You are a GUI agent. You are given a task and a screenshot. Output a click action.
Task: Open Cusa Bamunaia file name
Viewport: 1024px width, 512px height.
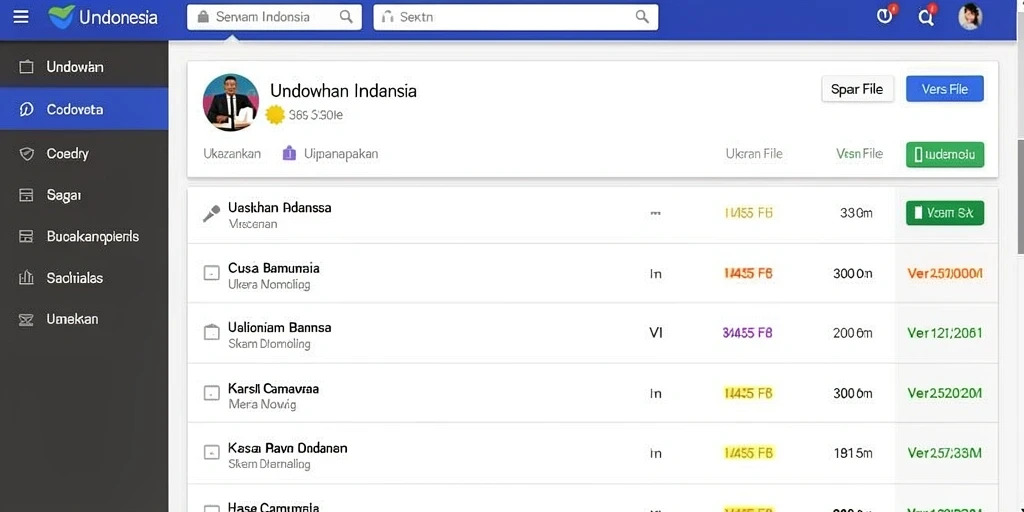(274, 268)
